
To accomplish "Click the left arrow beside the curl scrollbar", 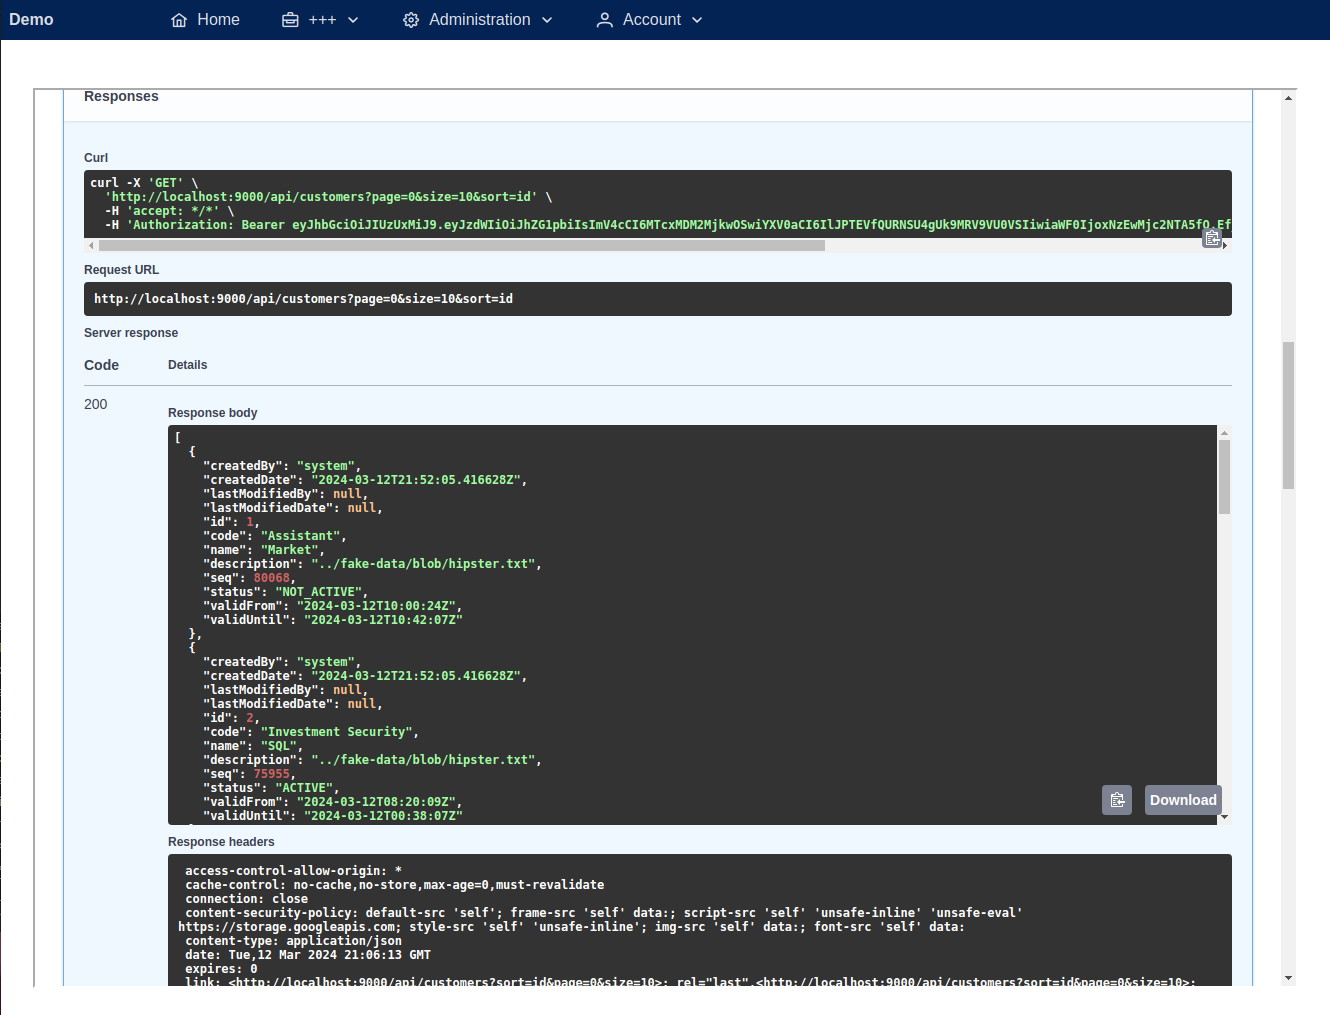I will [x=90, y=245].
